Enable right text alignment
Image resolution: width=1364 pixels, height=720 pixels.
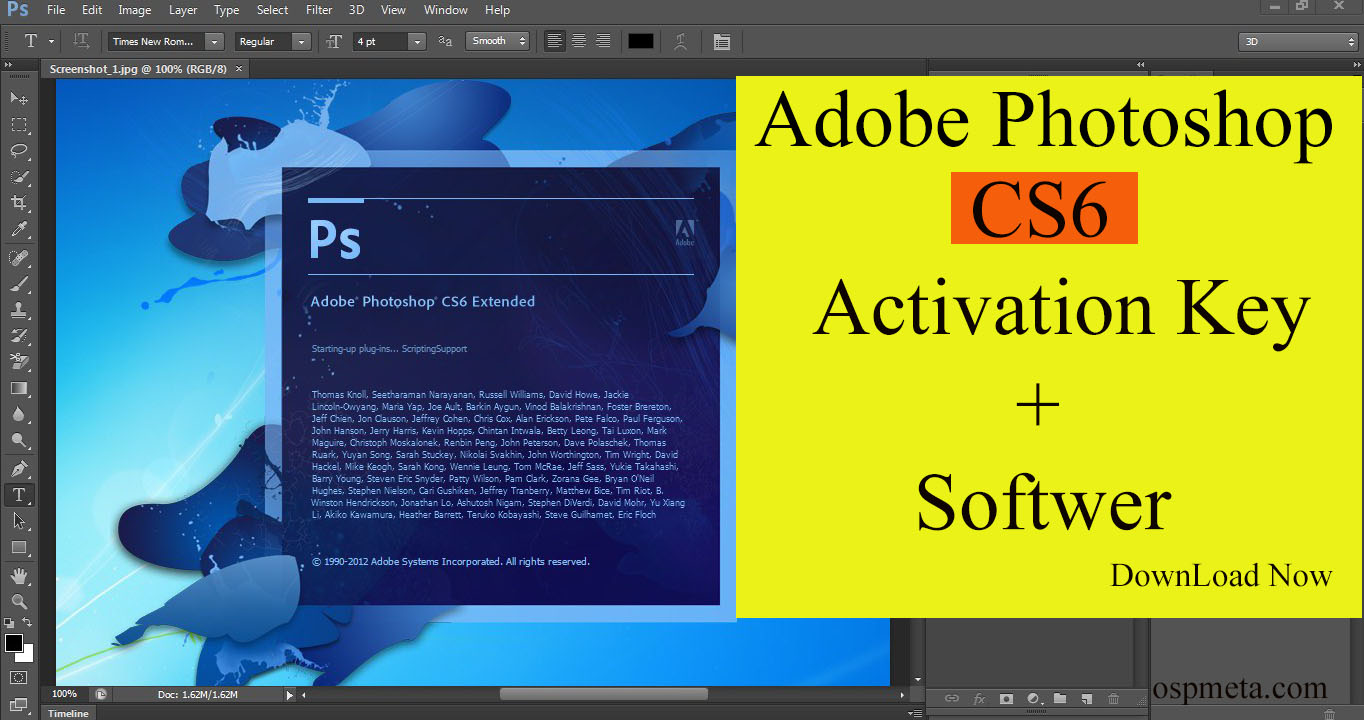click(602, 41)
